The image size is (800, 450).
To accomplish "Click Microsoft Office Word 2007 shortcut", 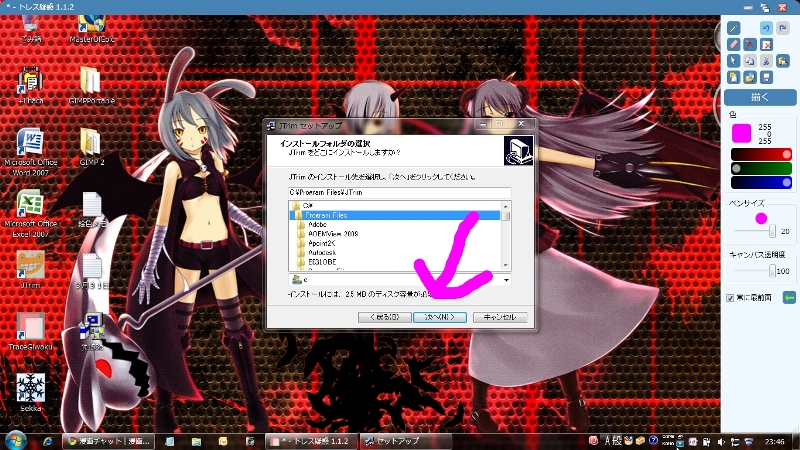I will [31, 152].
